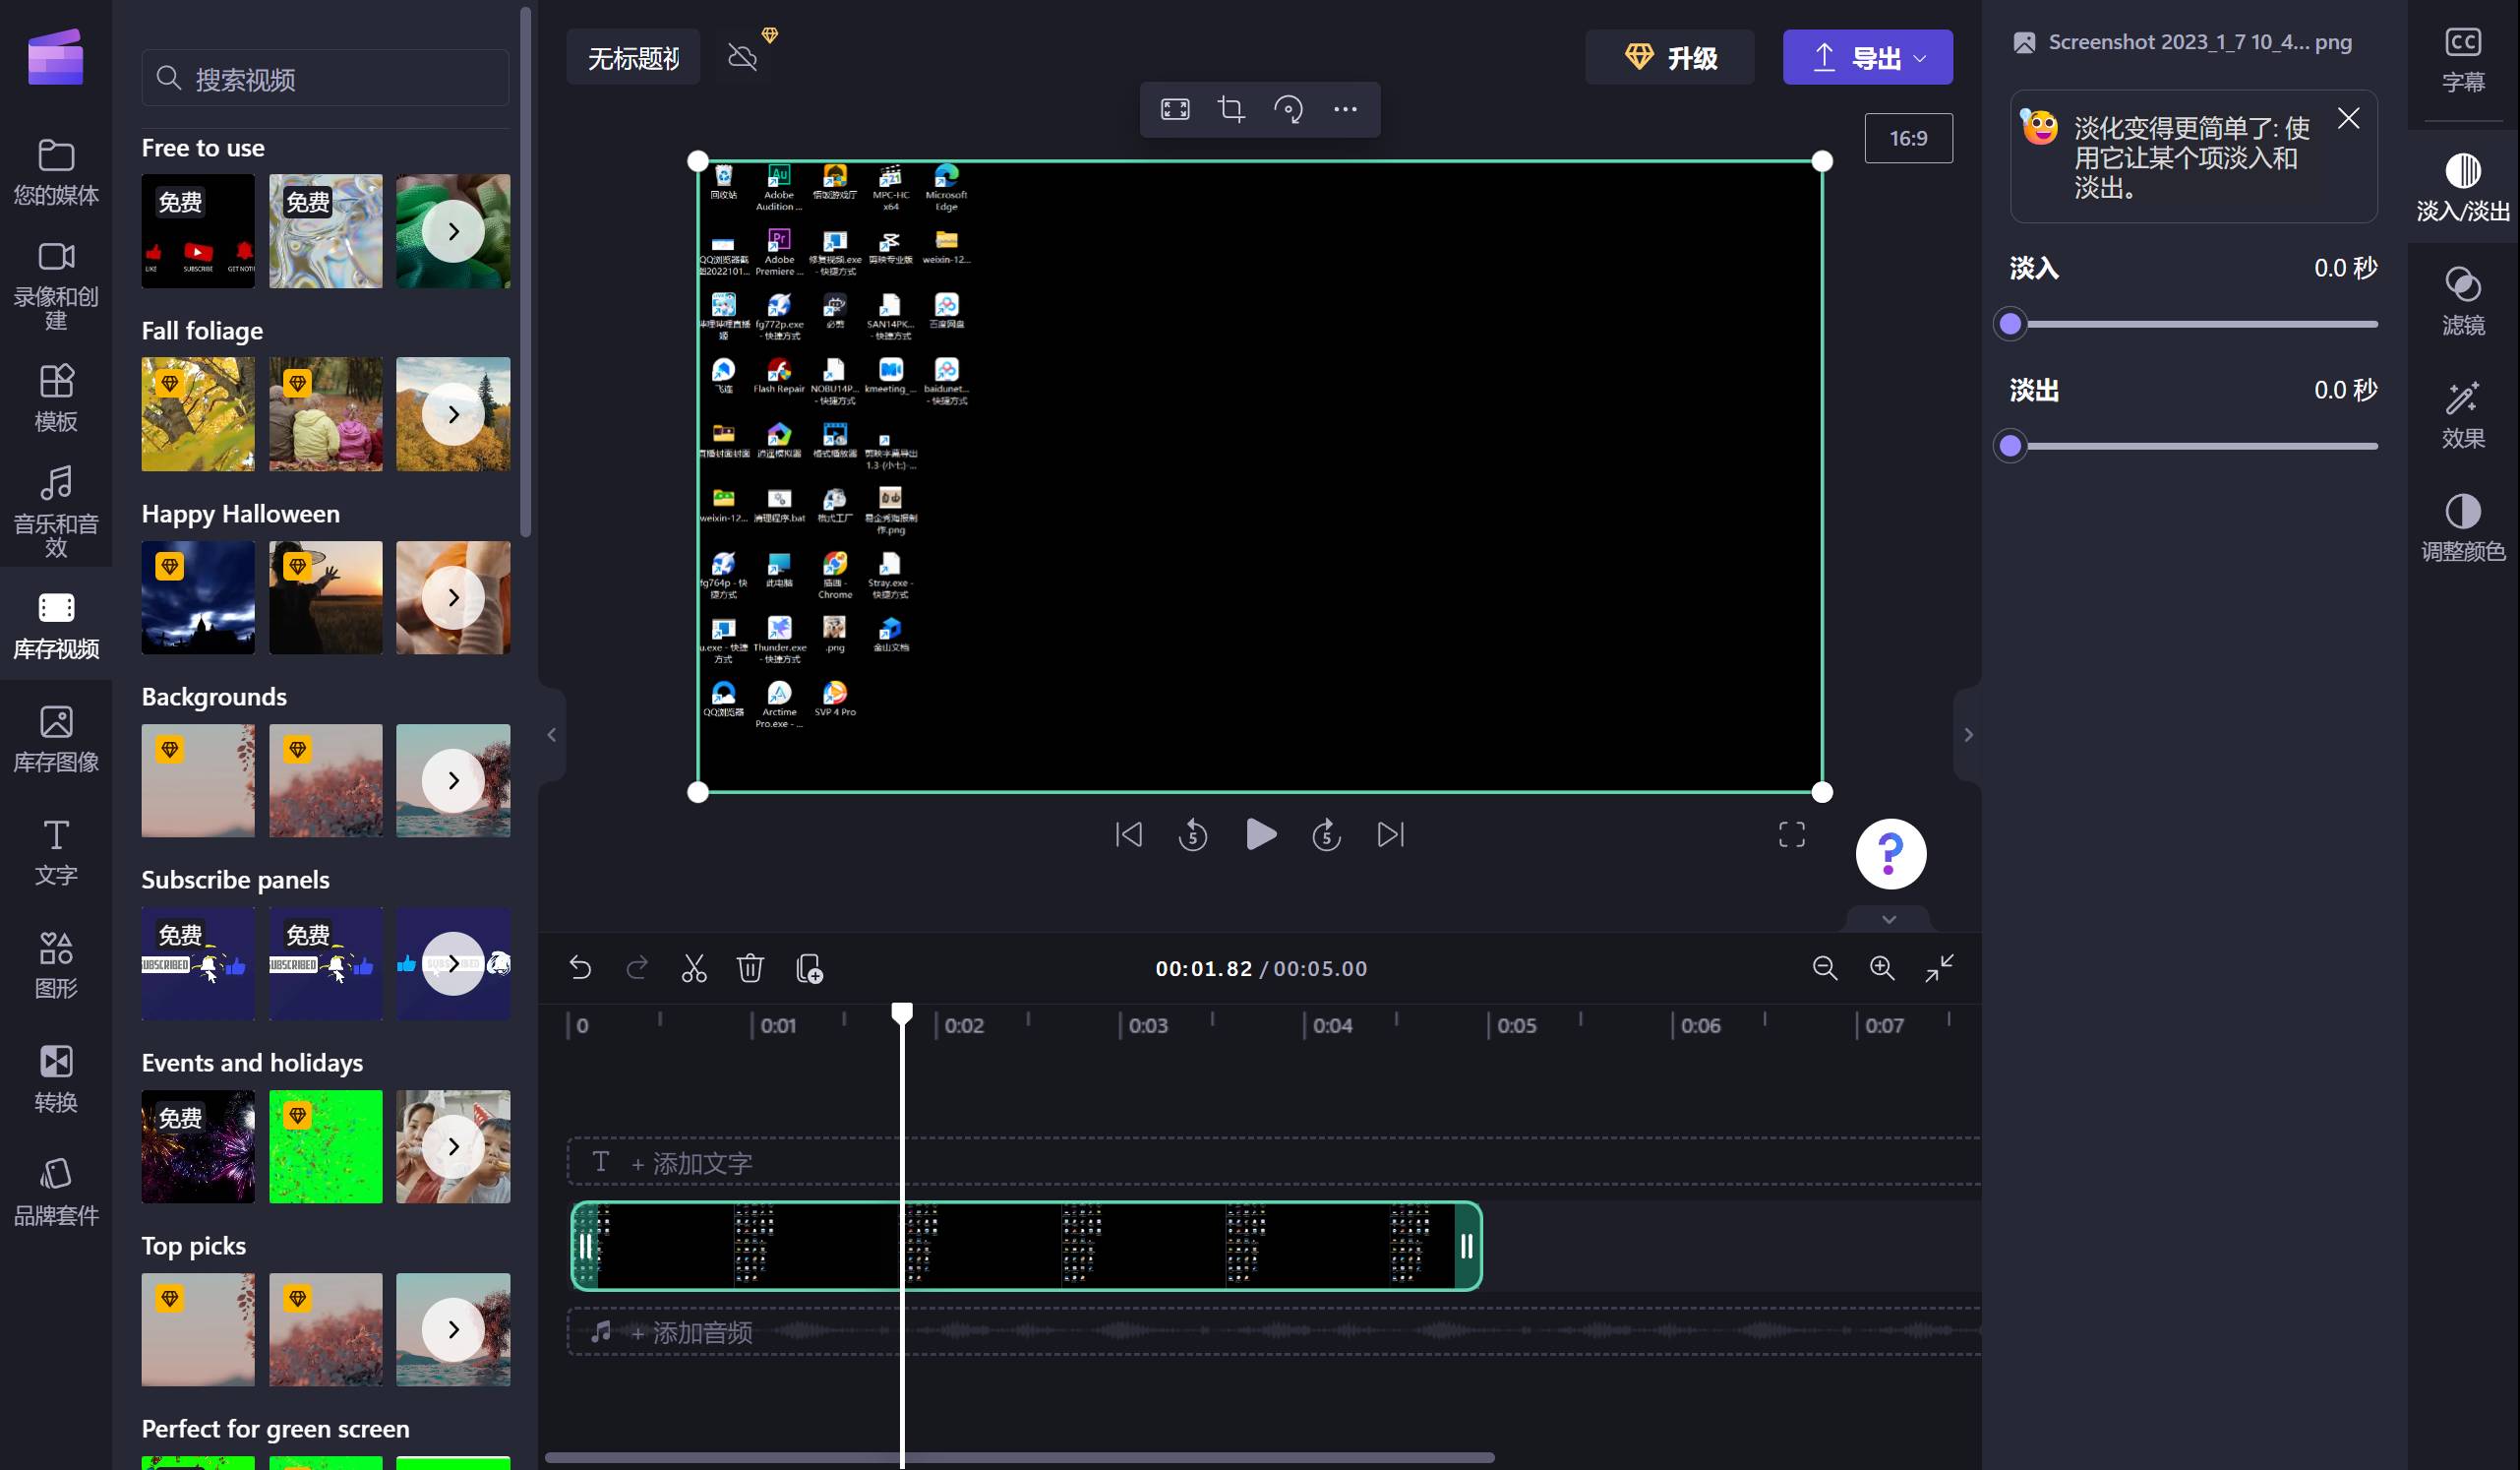Click the search videos input field
The height and width of the screenshot is (1470, 2520).
(x=325, y=78)
